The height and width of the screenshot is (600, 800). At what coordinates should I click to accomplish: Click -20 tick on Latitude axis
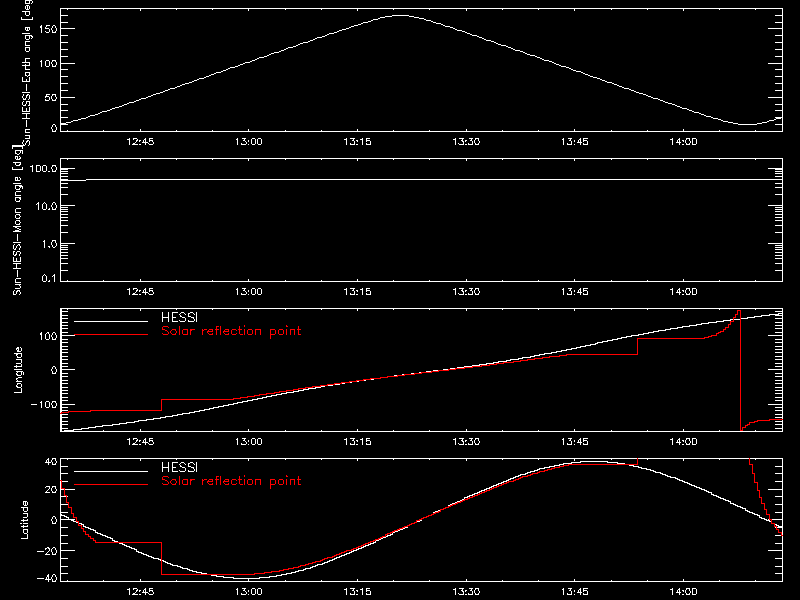click(47, 551)
